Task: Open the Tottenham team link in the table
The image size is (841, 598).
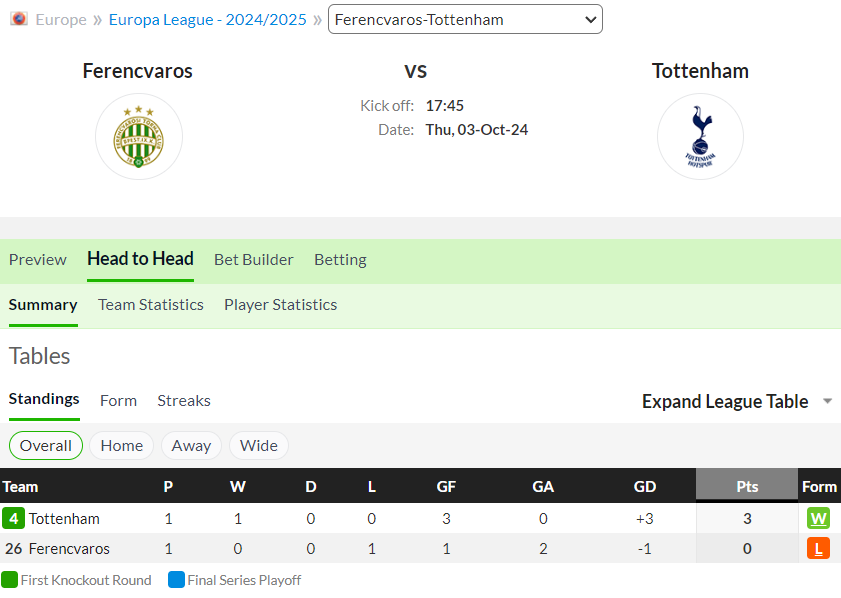Action: pyautogui.click(x=64, y=519)
